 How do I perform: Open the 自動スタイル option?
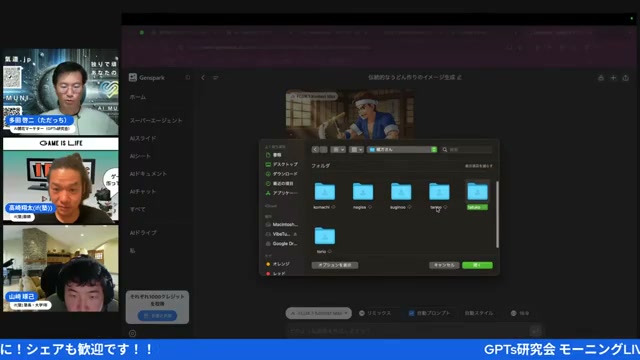click(x=479, y=313)
